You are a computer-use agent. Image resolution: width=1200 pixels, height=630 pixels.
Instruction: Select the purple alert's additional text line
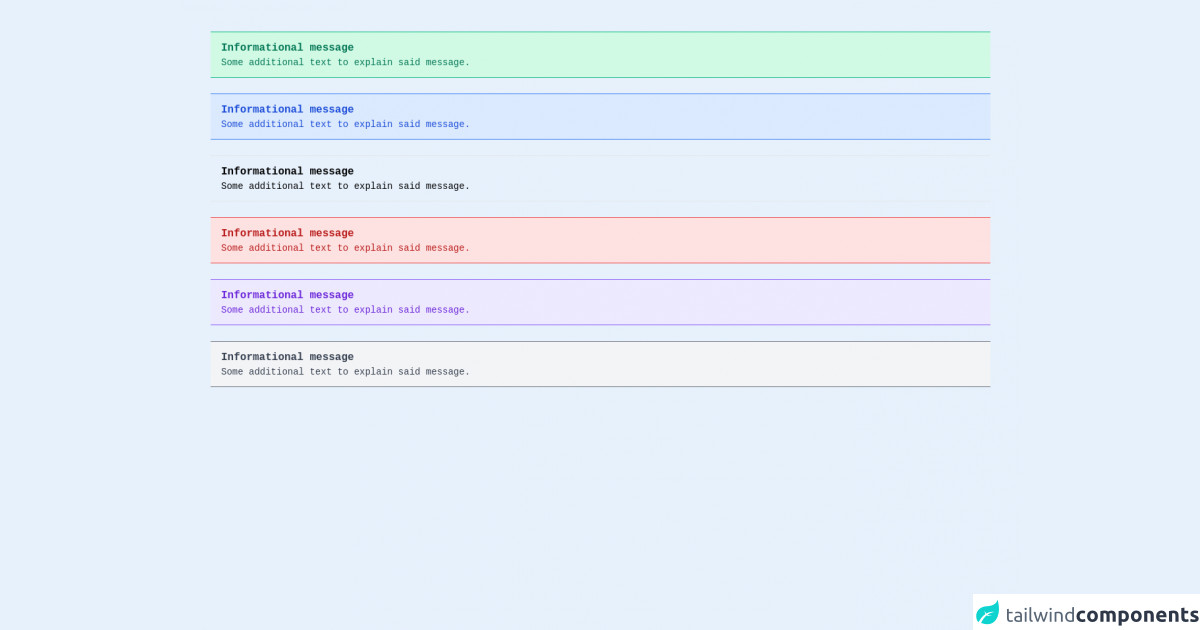pyautogui.click(x=345, y=310)
